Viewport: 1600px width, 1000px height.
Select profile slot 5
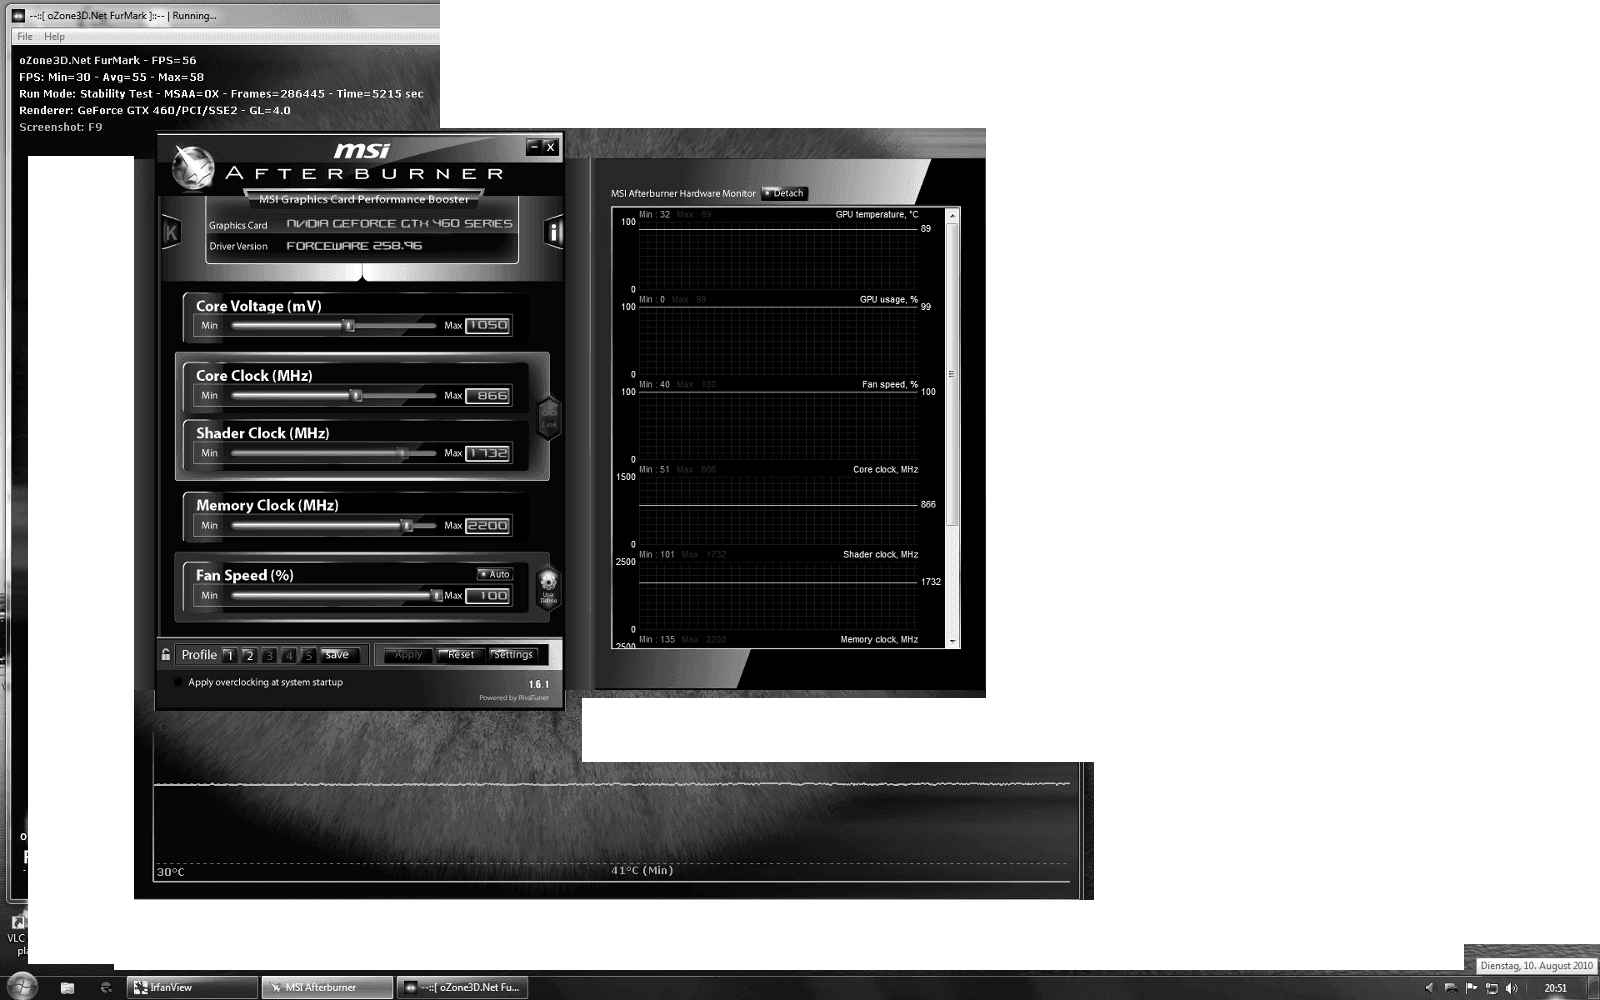coord(308,655)
